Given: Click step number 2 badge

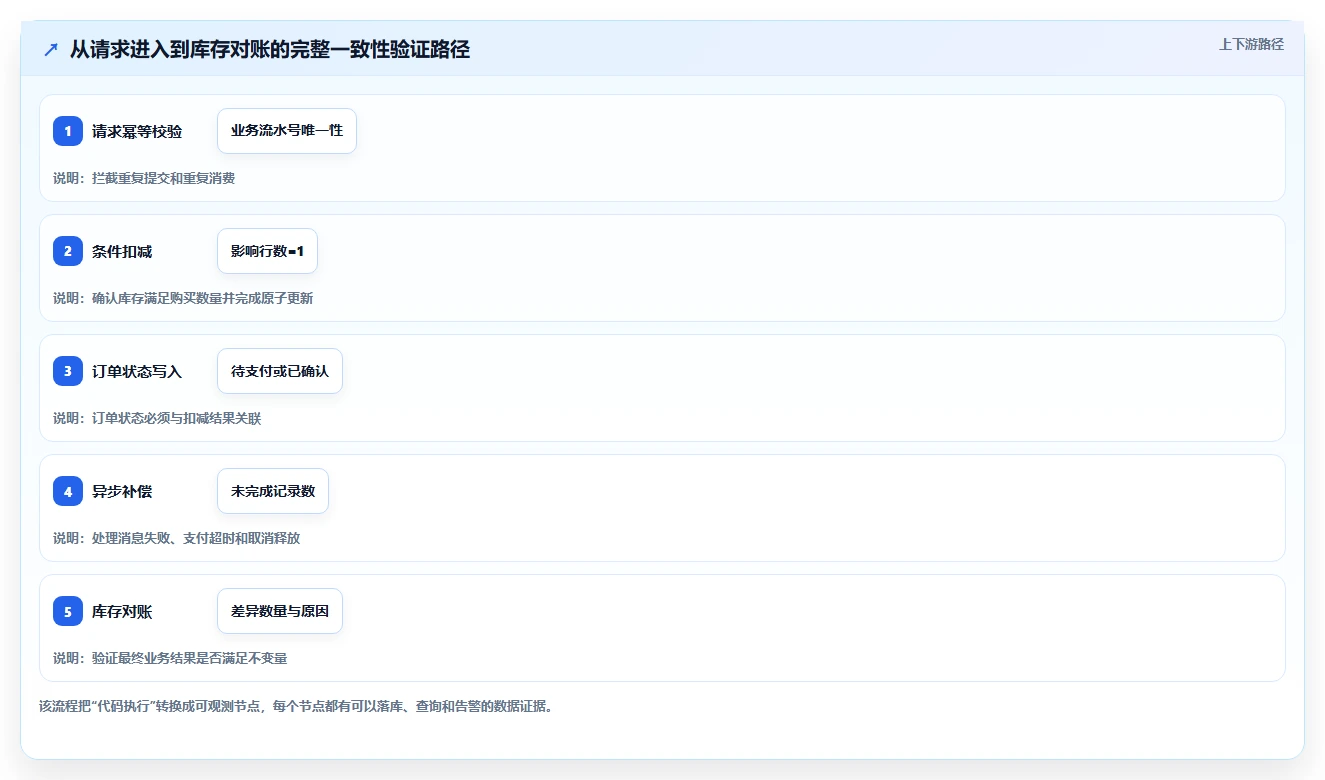Looking at the screenshot, I should [68, 251].
